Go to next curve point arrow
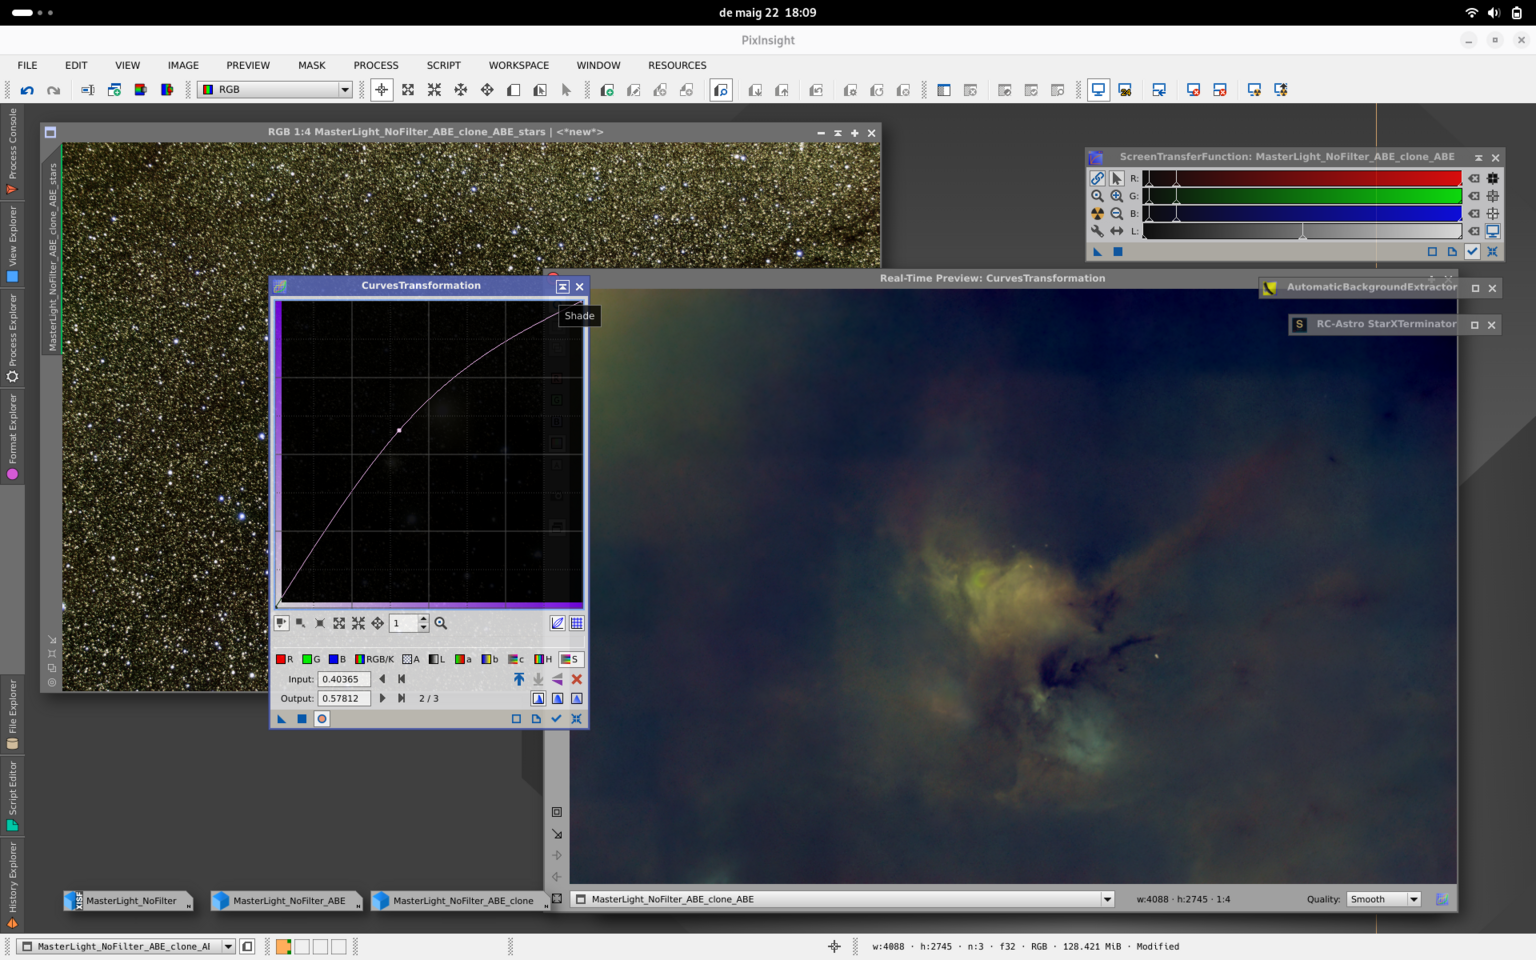The width and height of the screenshot is (1536, 960). click(382, 698)
